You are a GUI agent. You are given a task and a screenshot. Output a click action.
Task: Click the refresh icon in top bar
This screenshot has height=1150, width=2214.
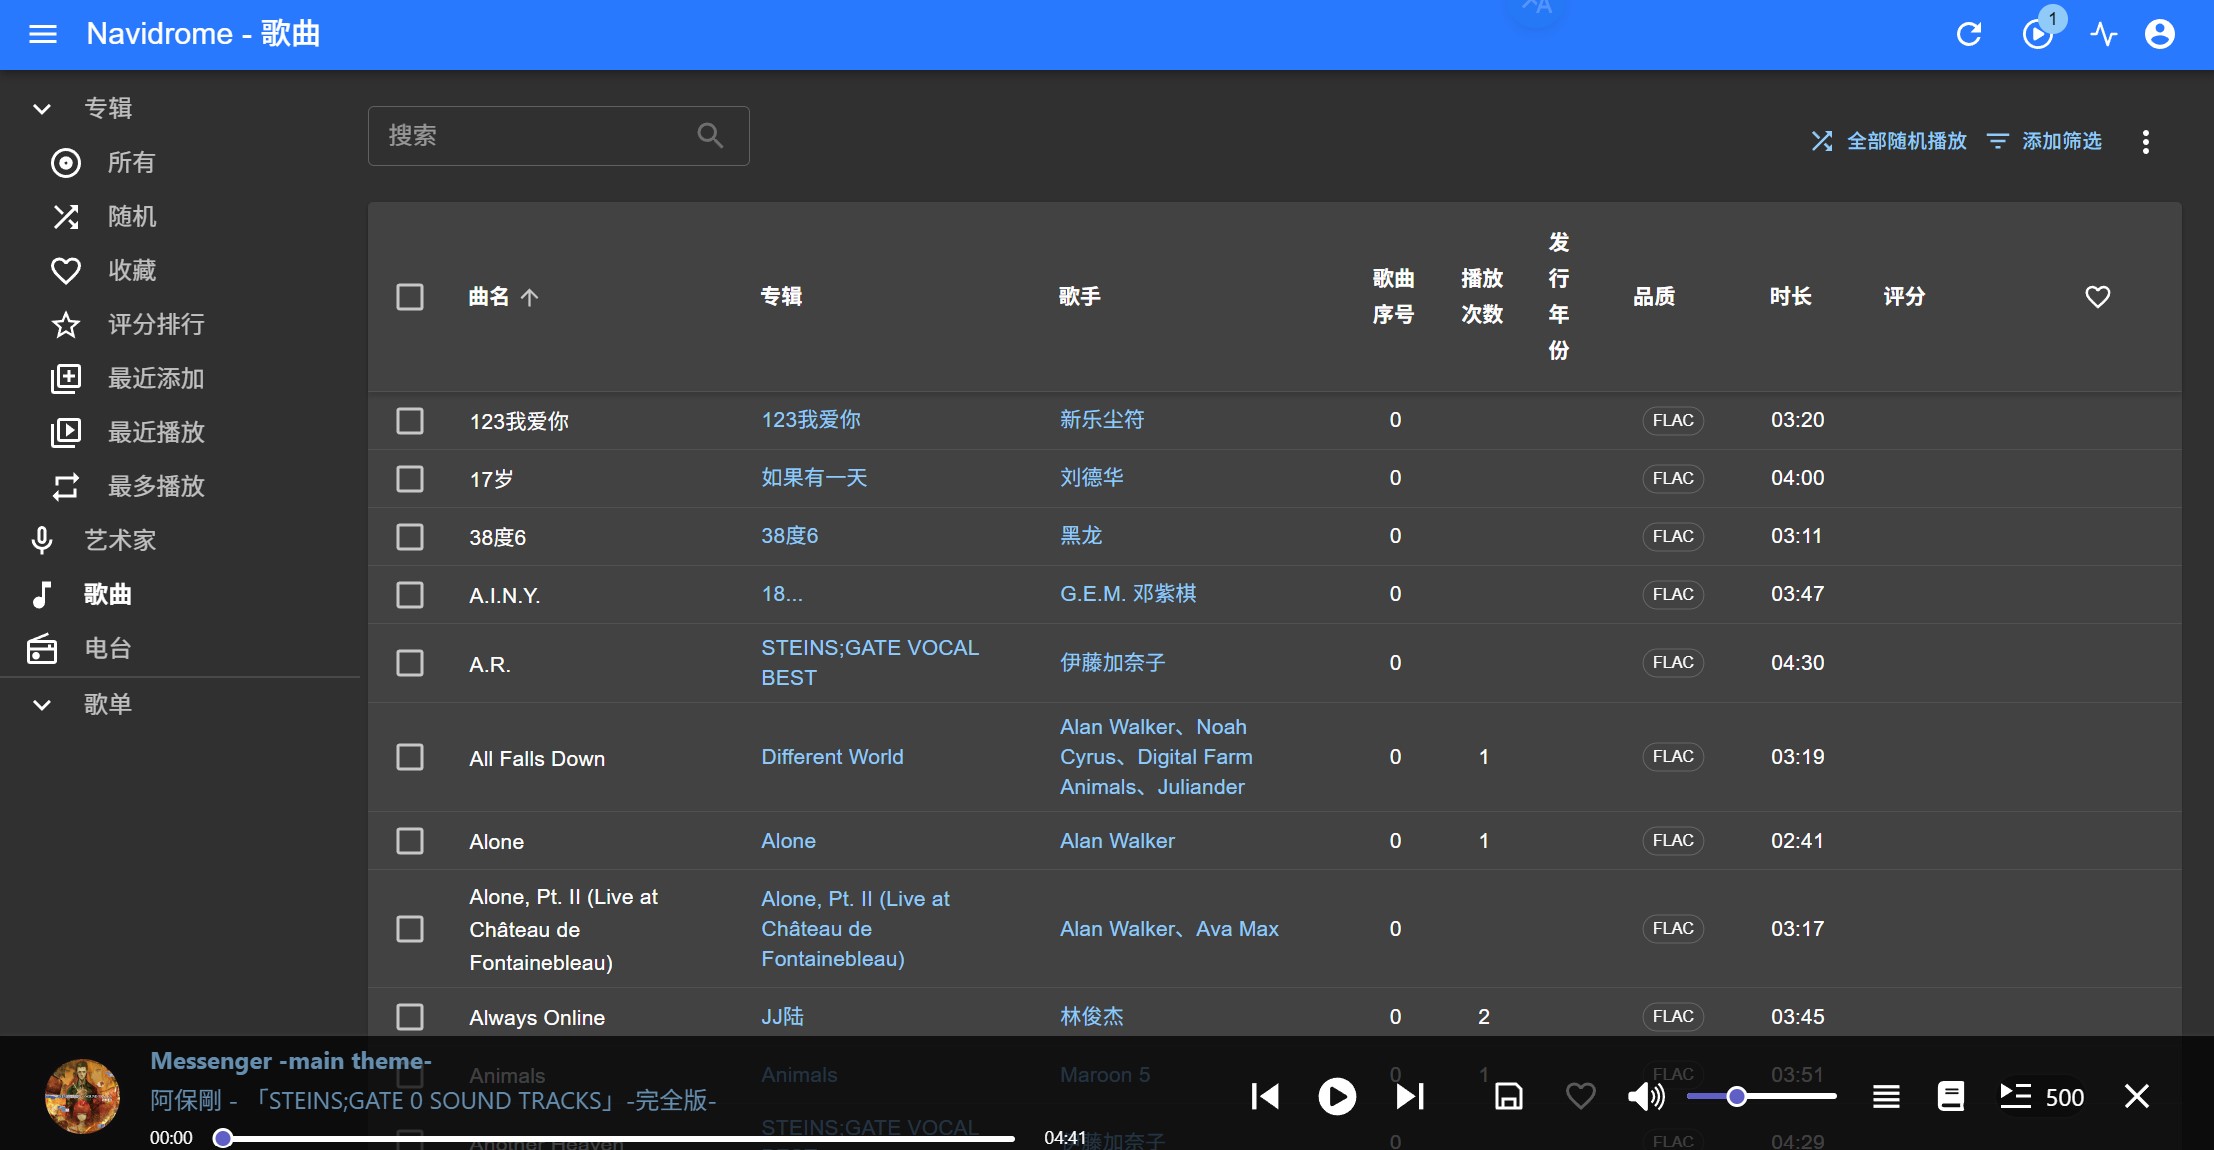1969,34
